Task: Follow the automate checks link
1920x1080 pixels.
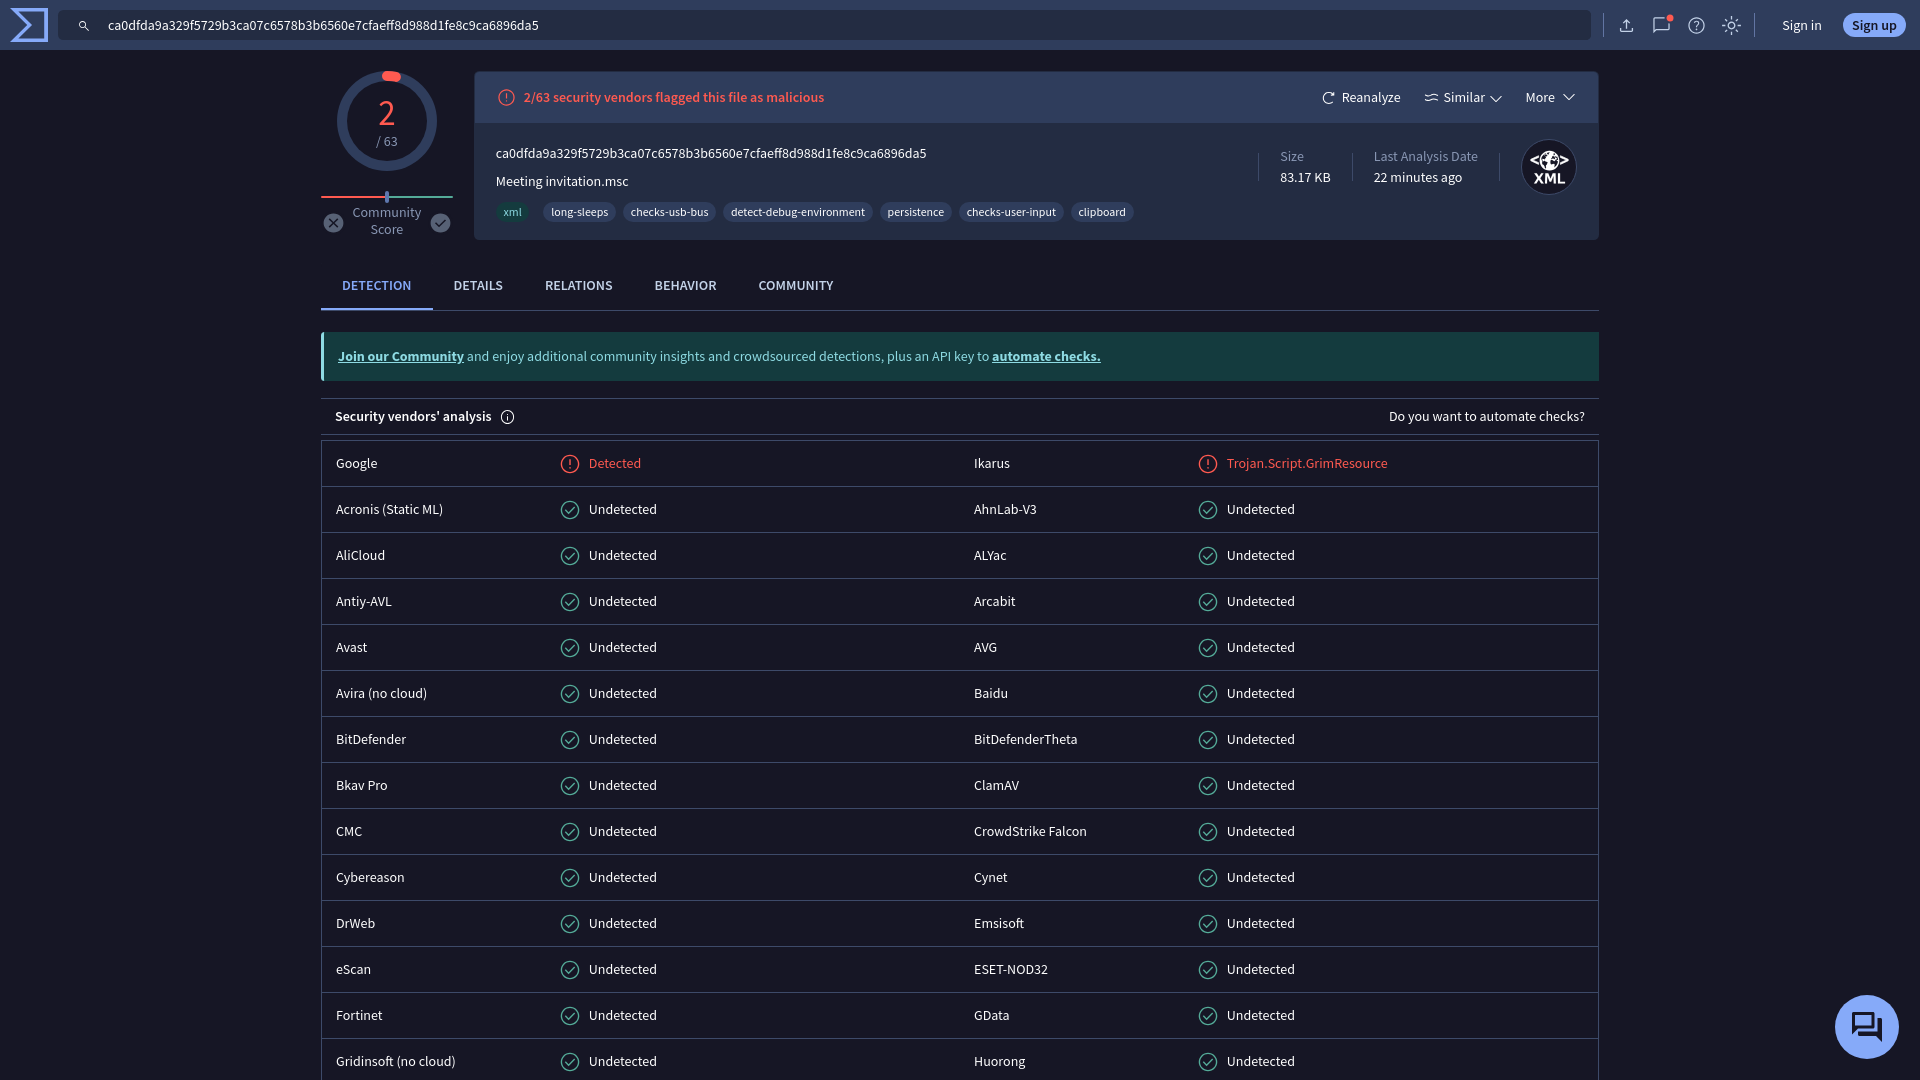Action: (1046, 357)
